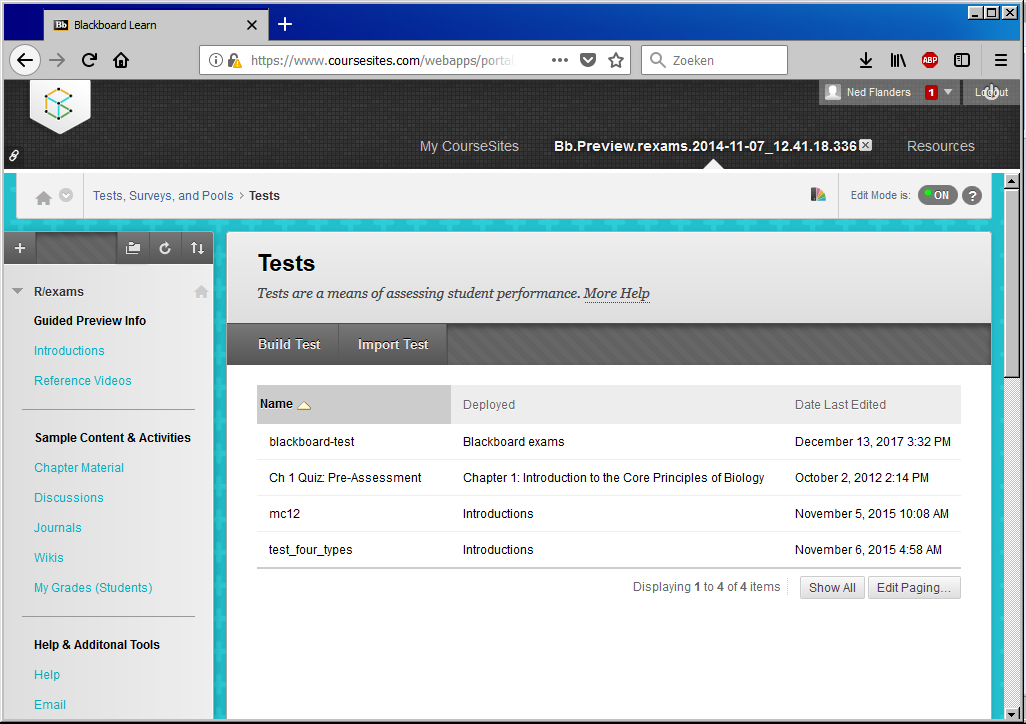Click Import Test
Image resolution: width=1026 pixels, height=724 pixels.
[x=393, y=344]
